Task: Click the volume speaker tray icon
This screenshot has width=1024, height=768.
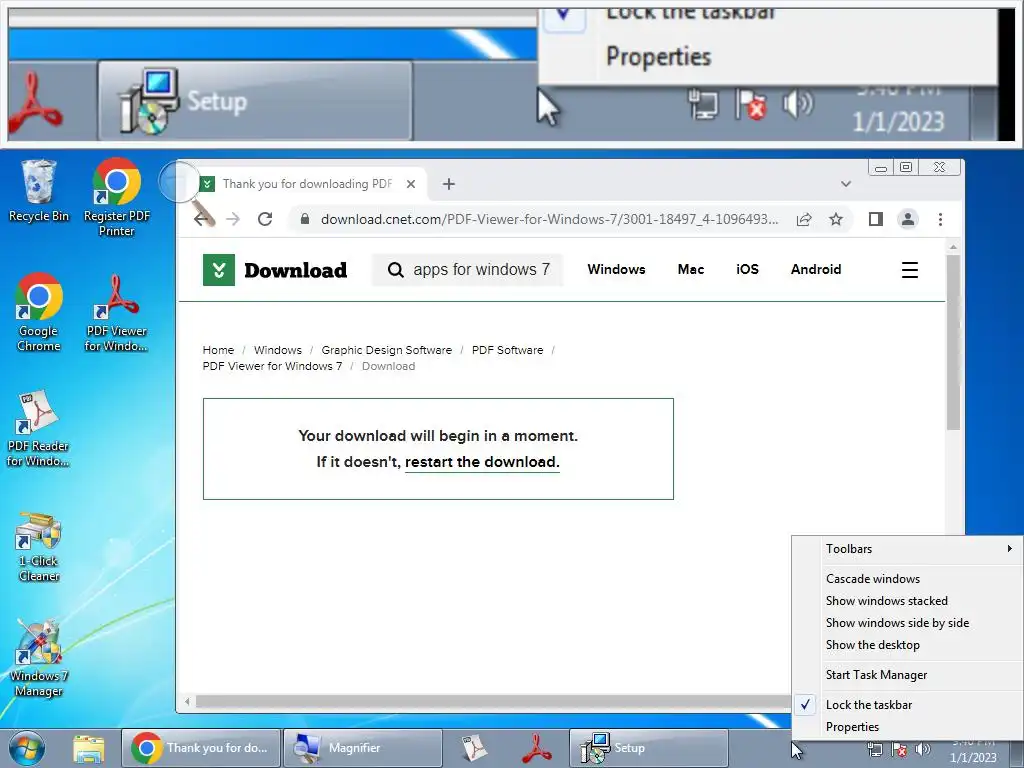Action: (923, 750)
